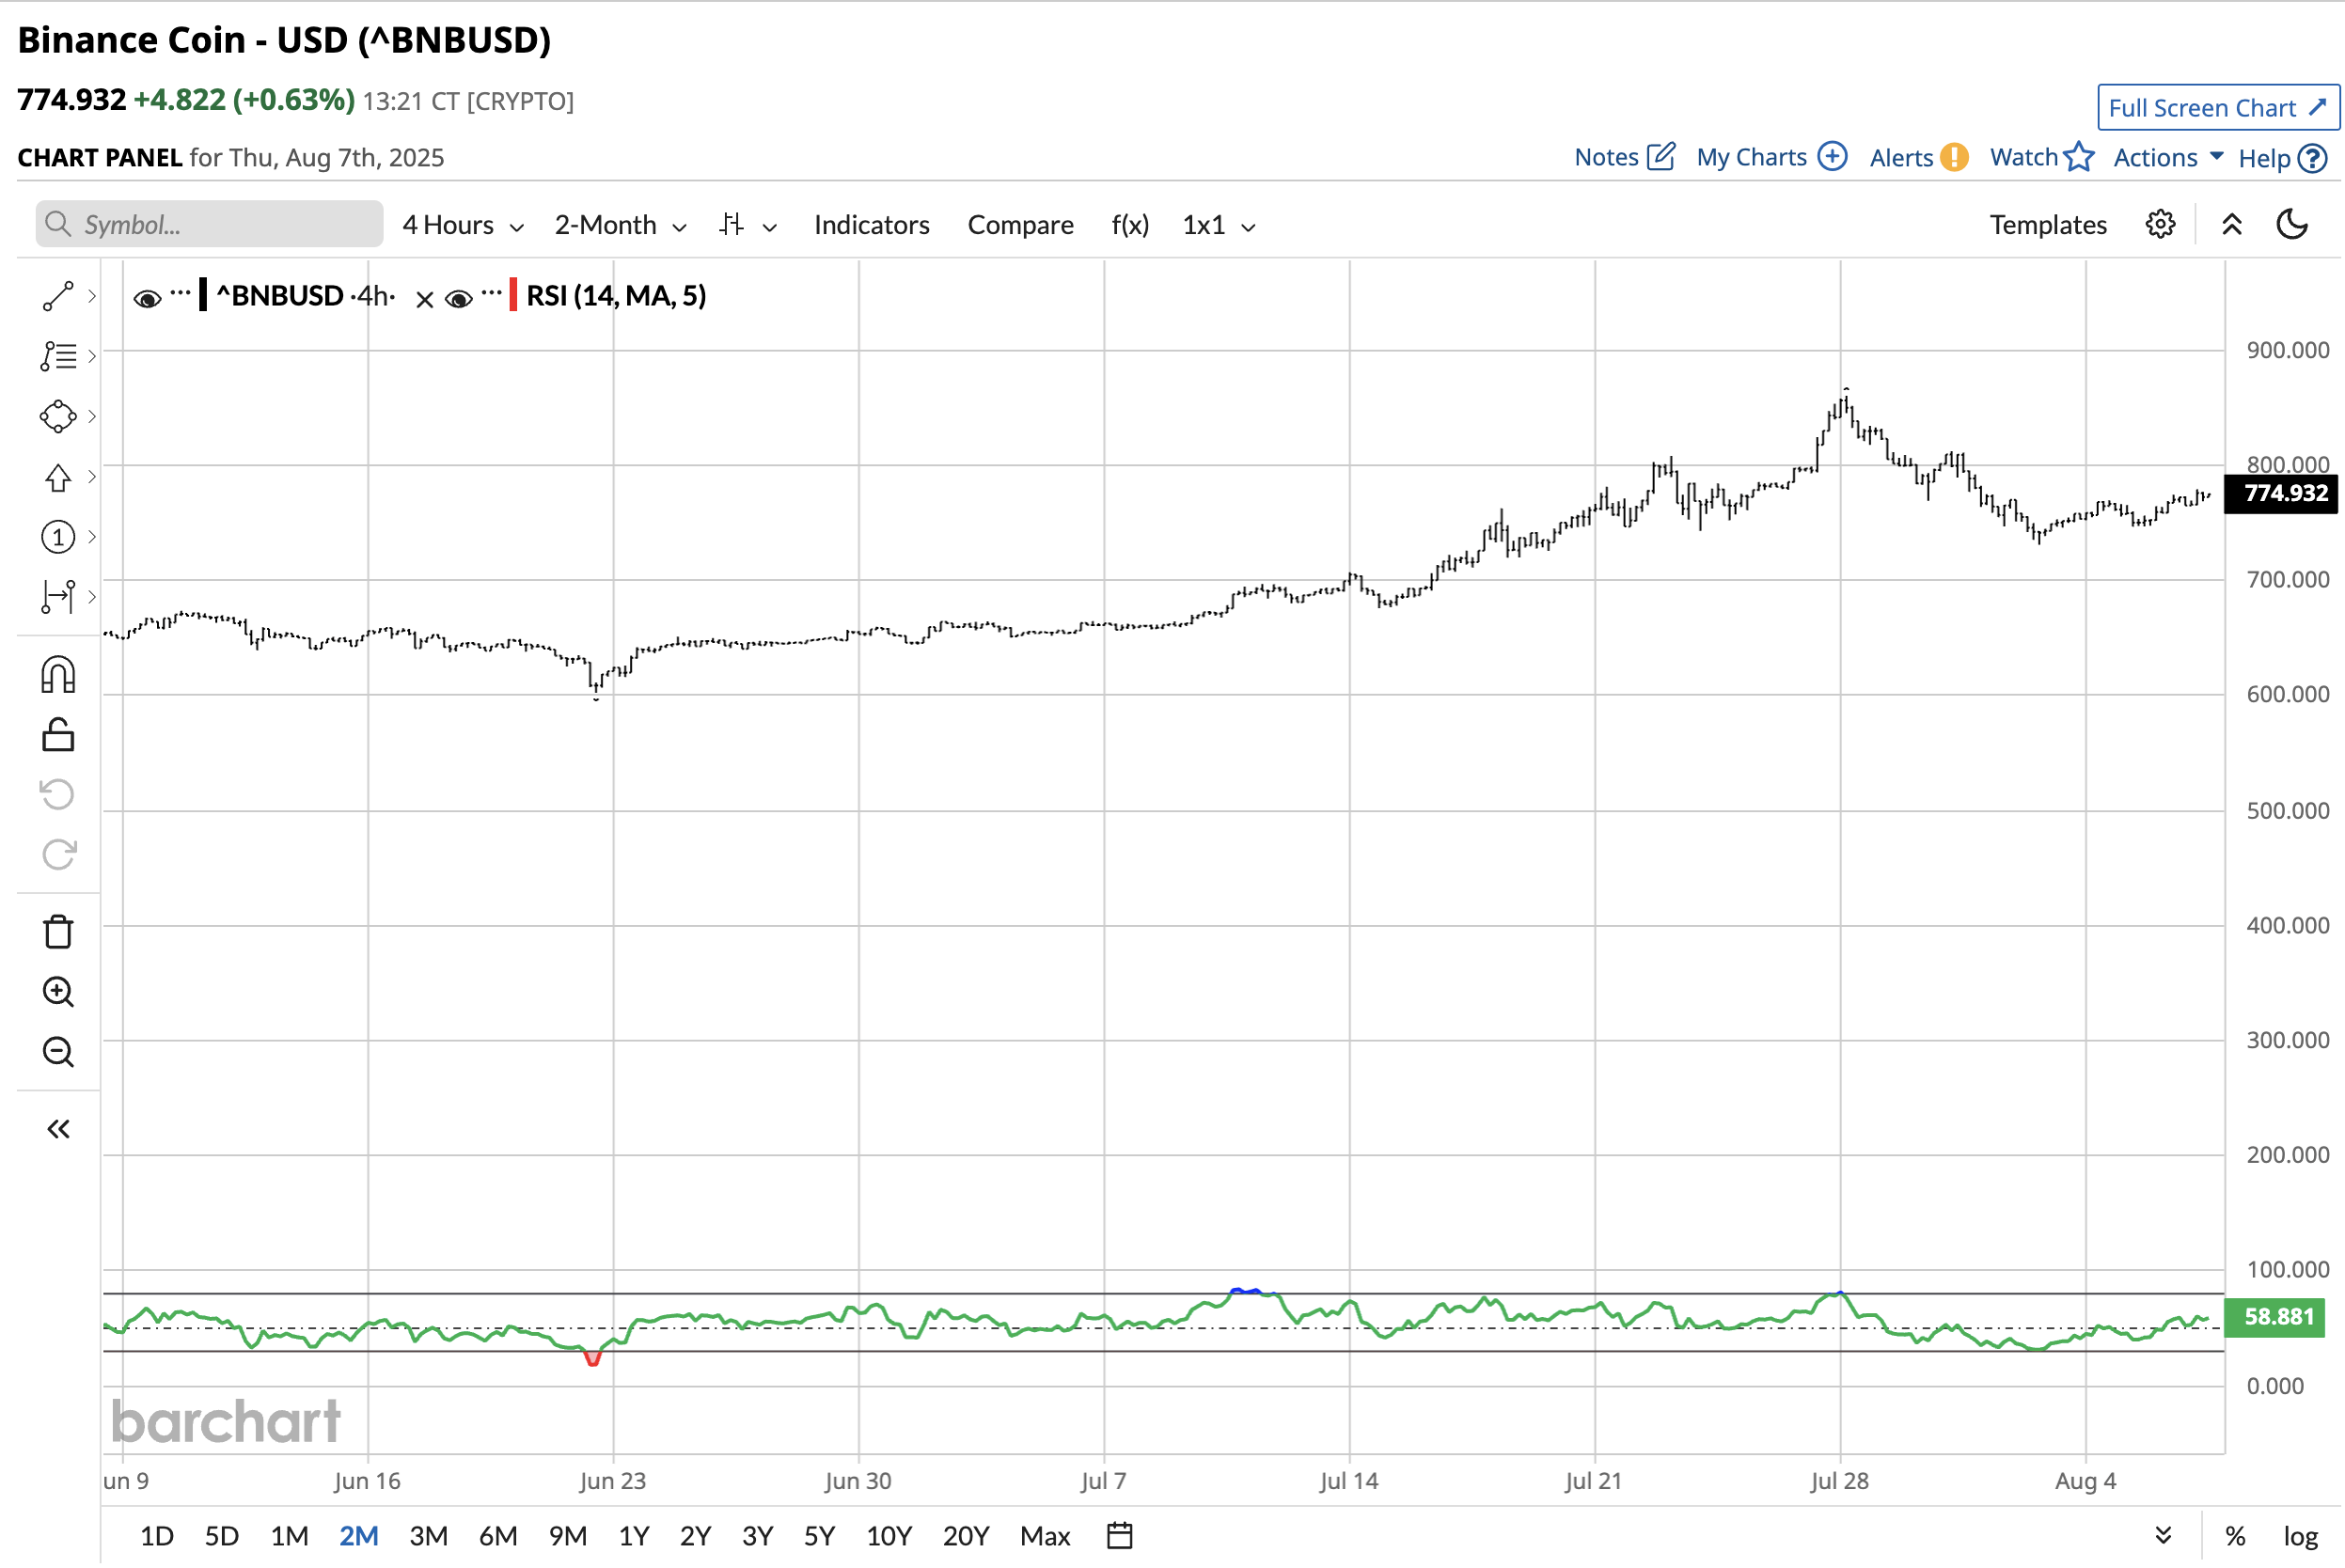Image resolution: width=2345 pixels, height=1568 pixels.
Task: Select the trend line drawing tool
Action: [58, 296]
